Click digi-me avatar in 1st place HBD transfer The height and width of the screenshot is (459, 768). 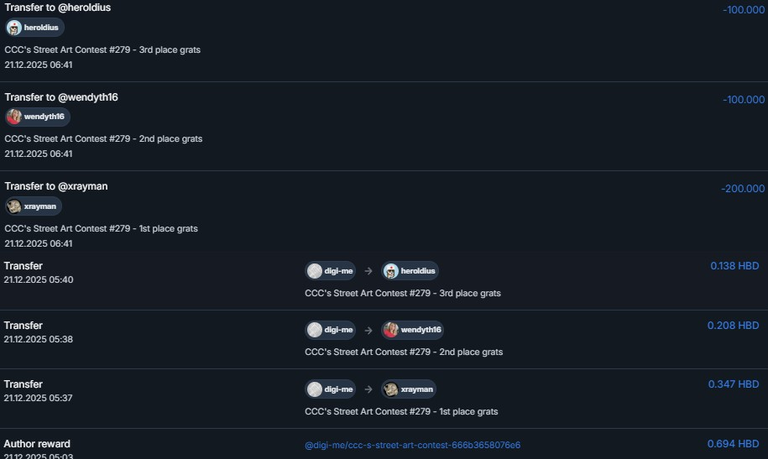point(315,389)
